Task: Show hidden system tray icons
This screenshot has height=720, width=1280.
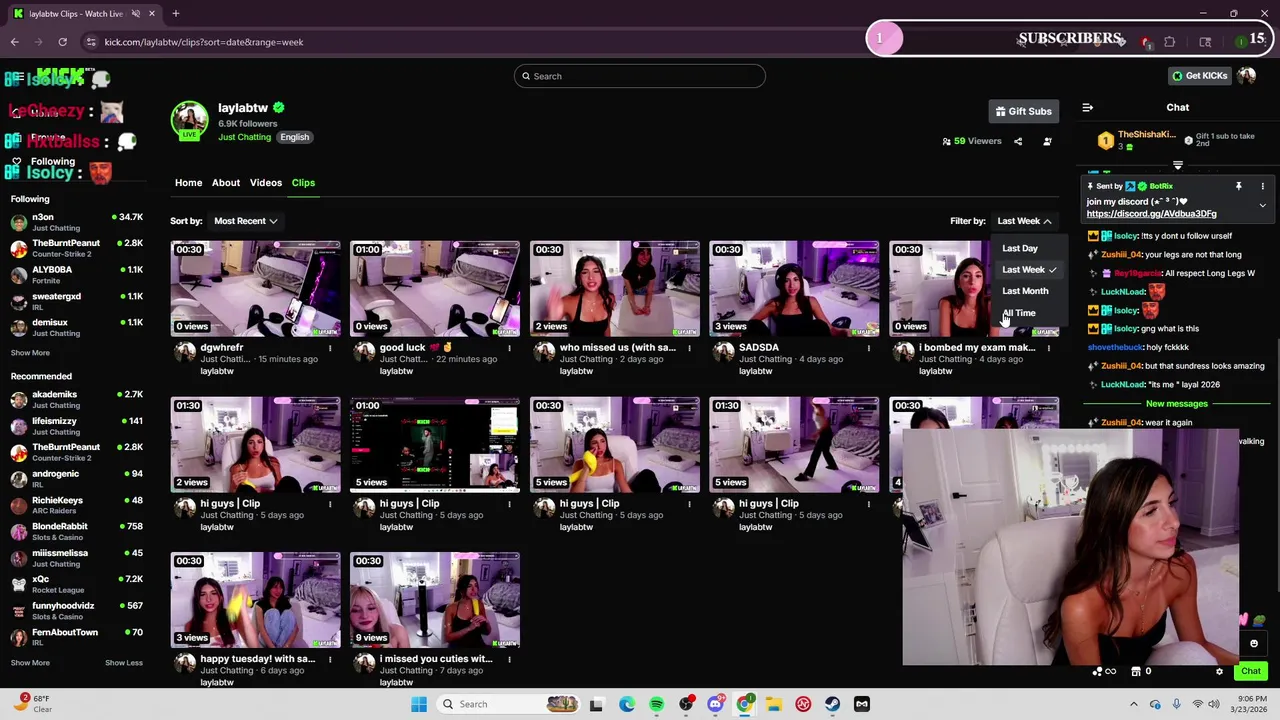Action: [x=1133, y=704]
